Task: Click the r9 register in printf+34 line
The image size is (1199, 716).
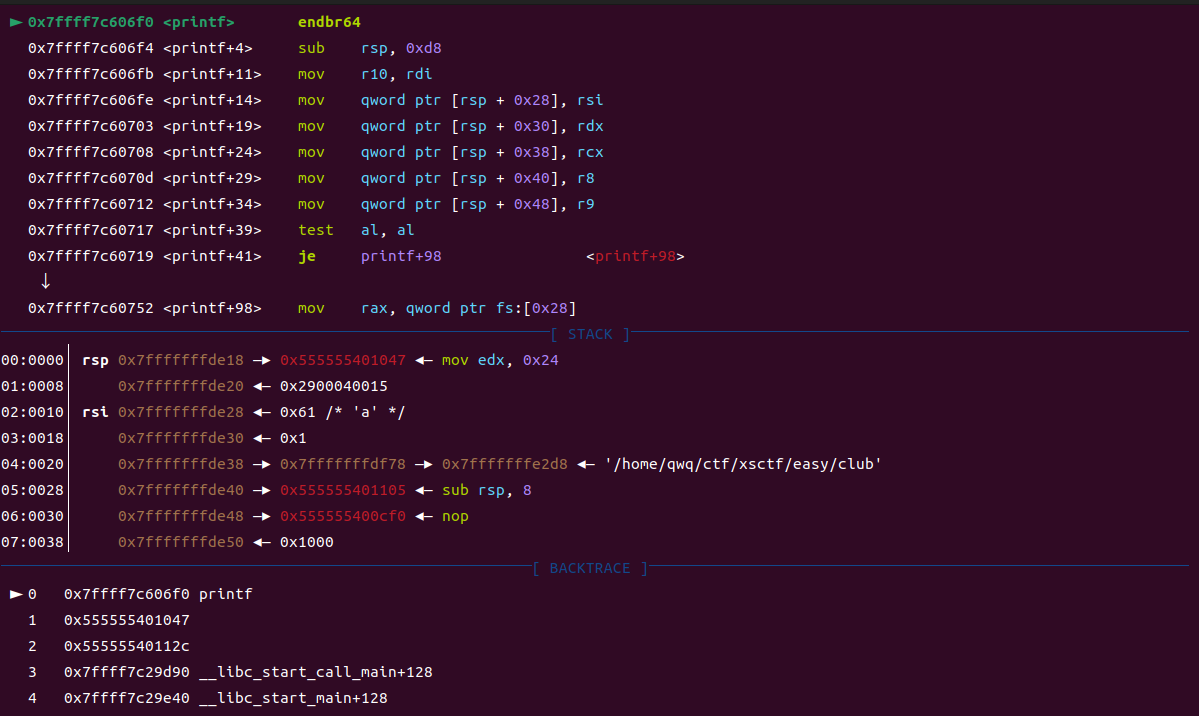Action: tap(586, 204)
